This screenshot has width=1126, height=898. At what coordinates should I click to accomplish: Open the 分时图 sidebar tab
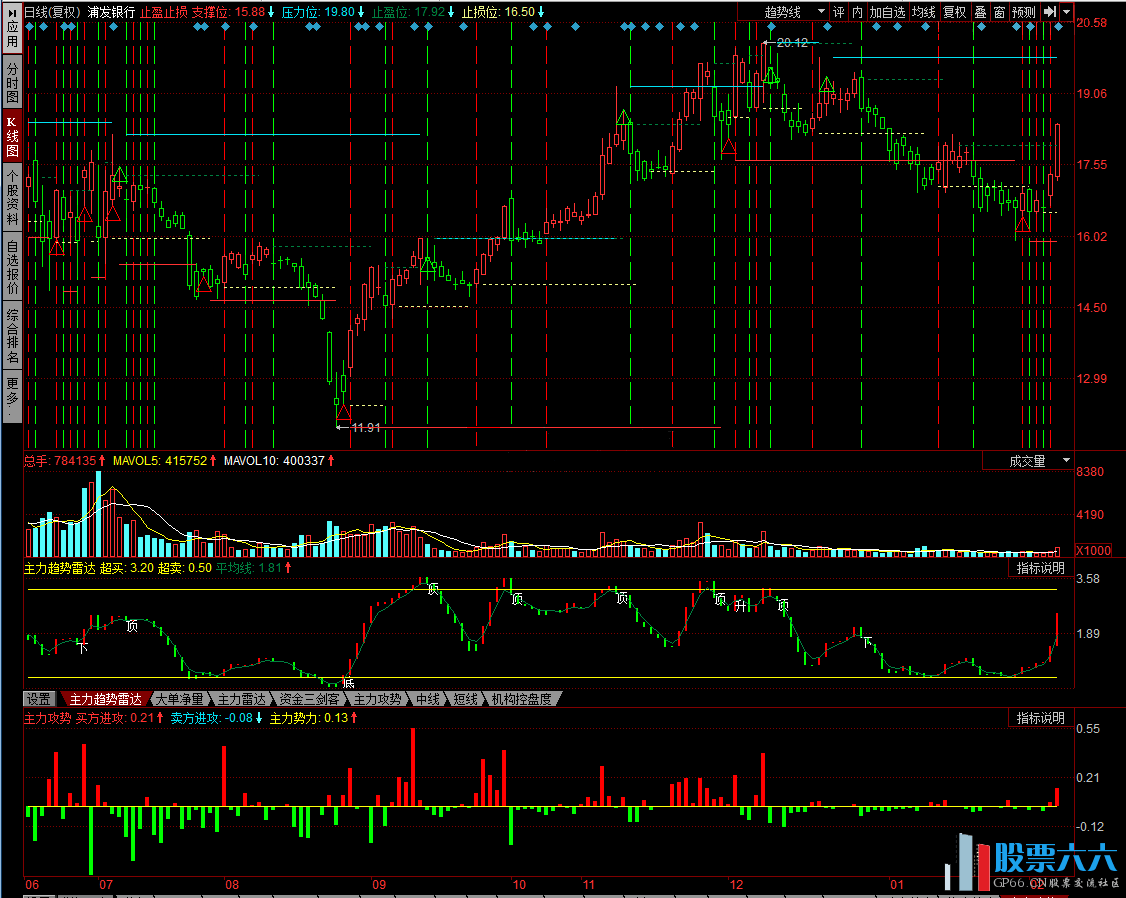(x=12, y=82)
